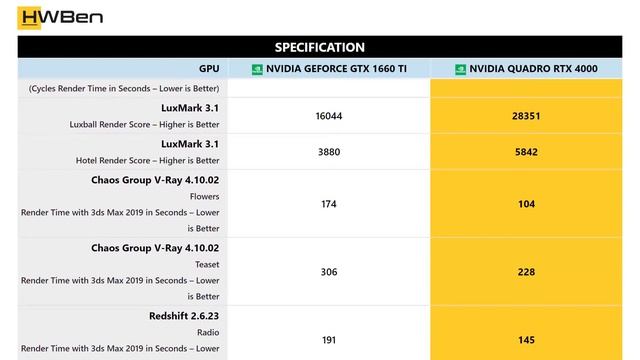Image resolution: width=640 pixels, height=360 pixels.
Task: Click Render Time description under Flowers
Action: 120,220
